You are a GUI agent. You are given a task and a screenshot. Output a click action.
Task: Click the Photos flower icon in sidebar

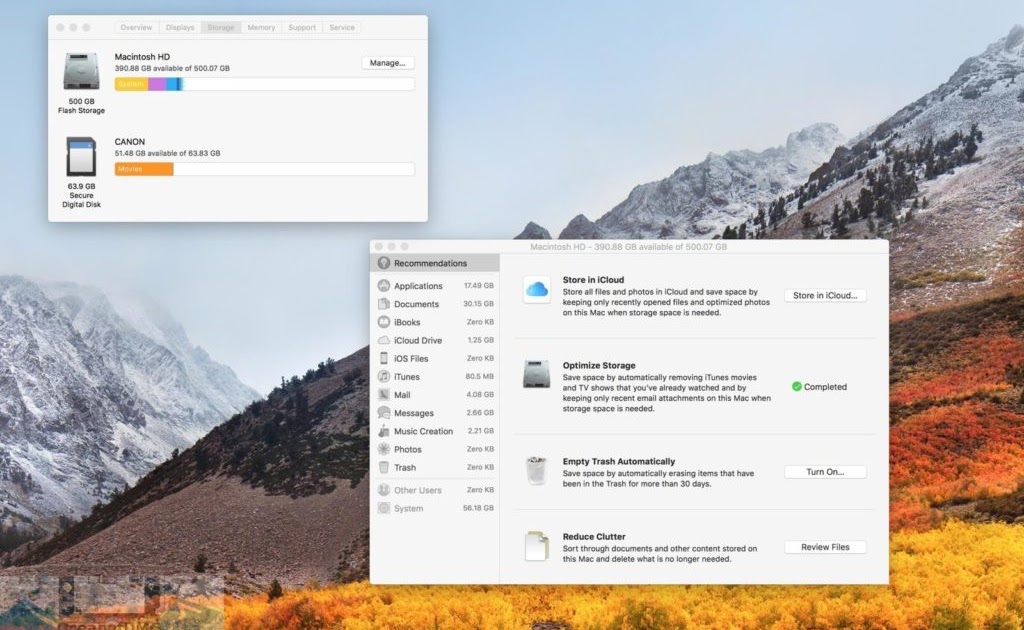pyautogui.click(x=384, y=449)
